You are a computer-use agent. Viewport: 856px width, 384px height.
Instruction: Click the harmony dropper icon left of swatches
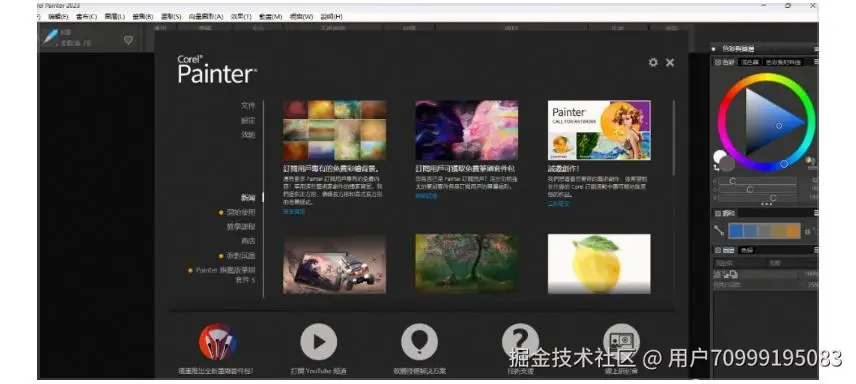[x=719, y=231]
